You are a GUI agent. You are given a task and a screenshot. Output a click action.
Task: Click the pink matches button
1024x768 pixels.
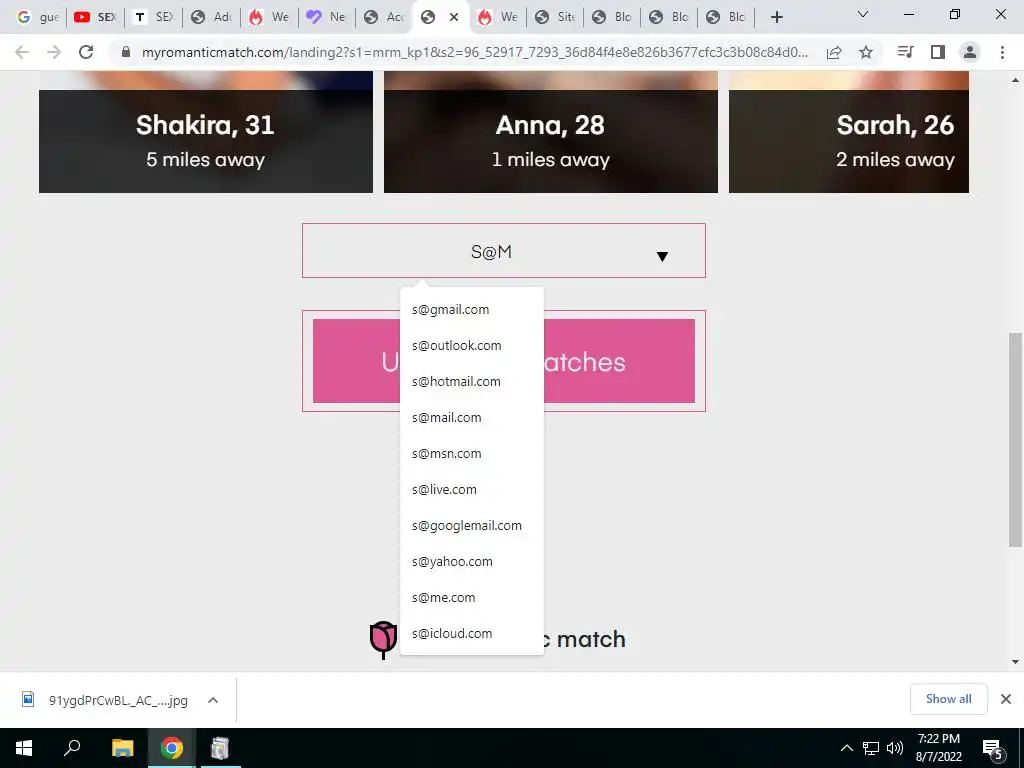pyautogui.click(x=504, y=361)
